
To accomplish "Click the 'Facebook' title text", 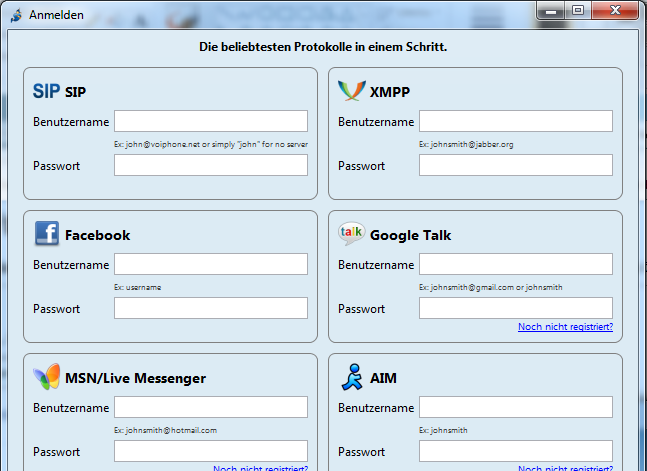I will pyautogui.click(x=97, y=235).
